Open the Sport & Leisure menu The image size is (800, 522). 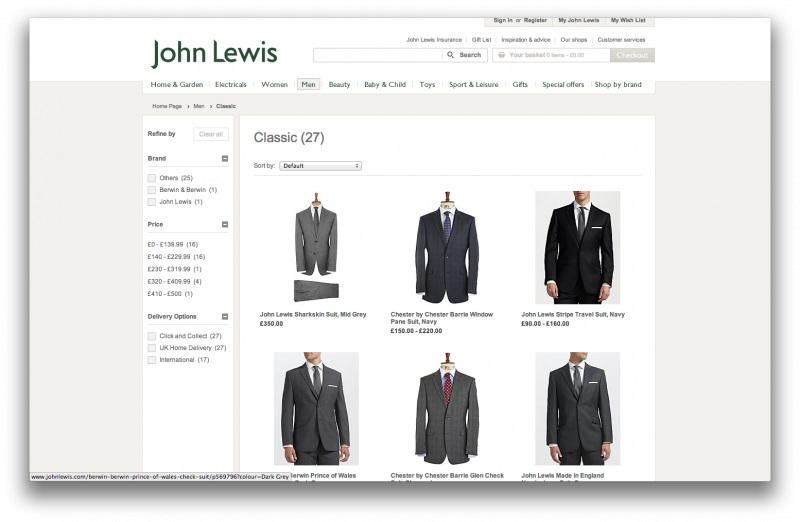coord(473,84)
